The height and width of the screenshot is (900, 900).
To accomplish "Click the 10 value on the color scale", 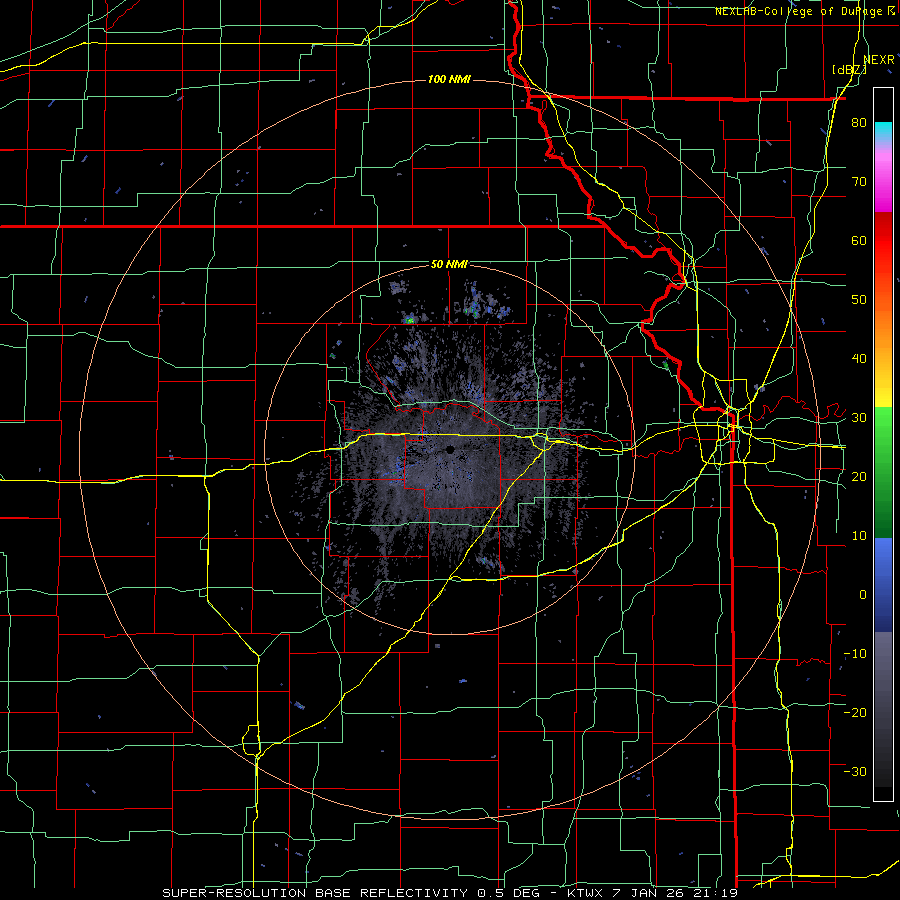I will coord(859,536).
